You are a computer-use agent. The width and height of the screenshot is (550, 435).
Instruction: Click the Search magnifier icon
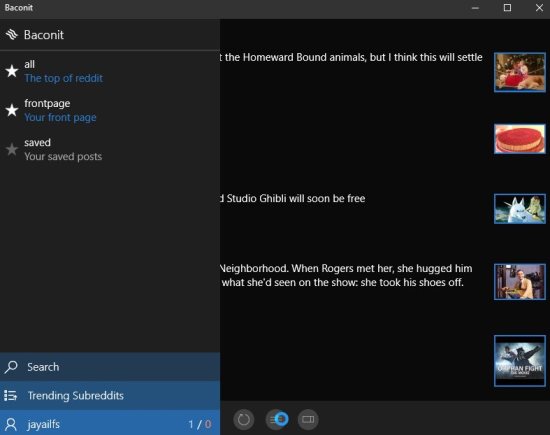tap(11, 367)
